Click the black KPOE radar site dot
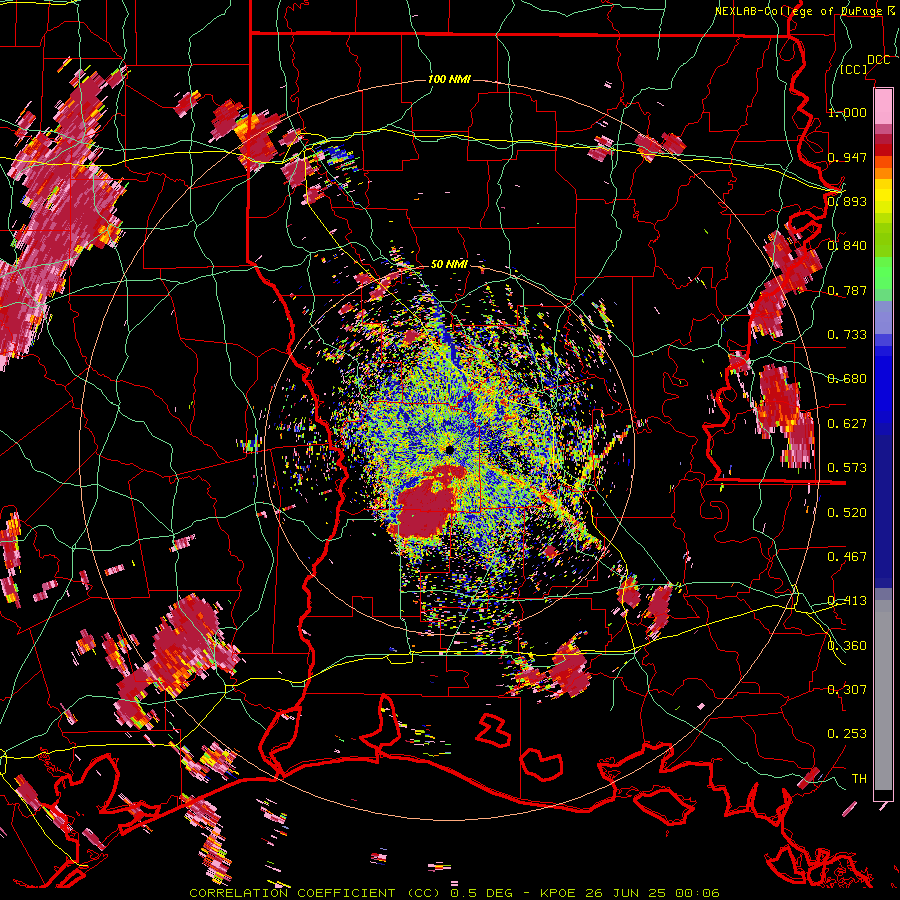Image resolution: width=900 pixels, height=900 pixels. pyautogui.click(x=450, y=450)
